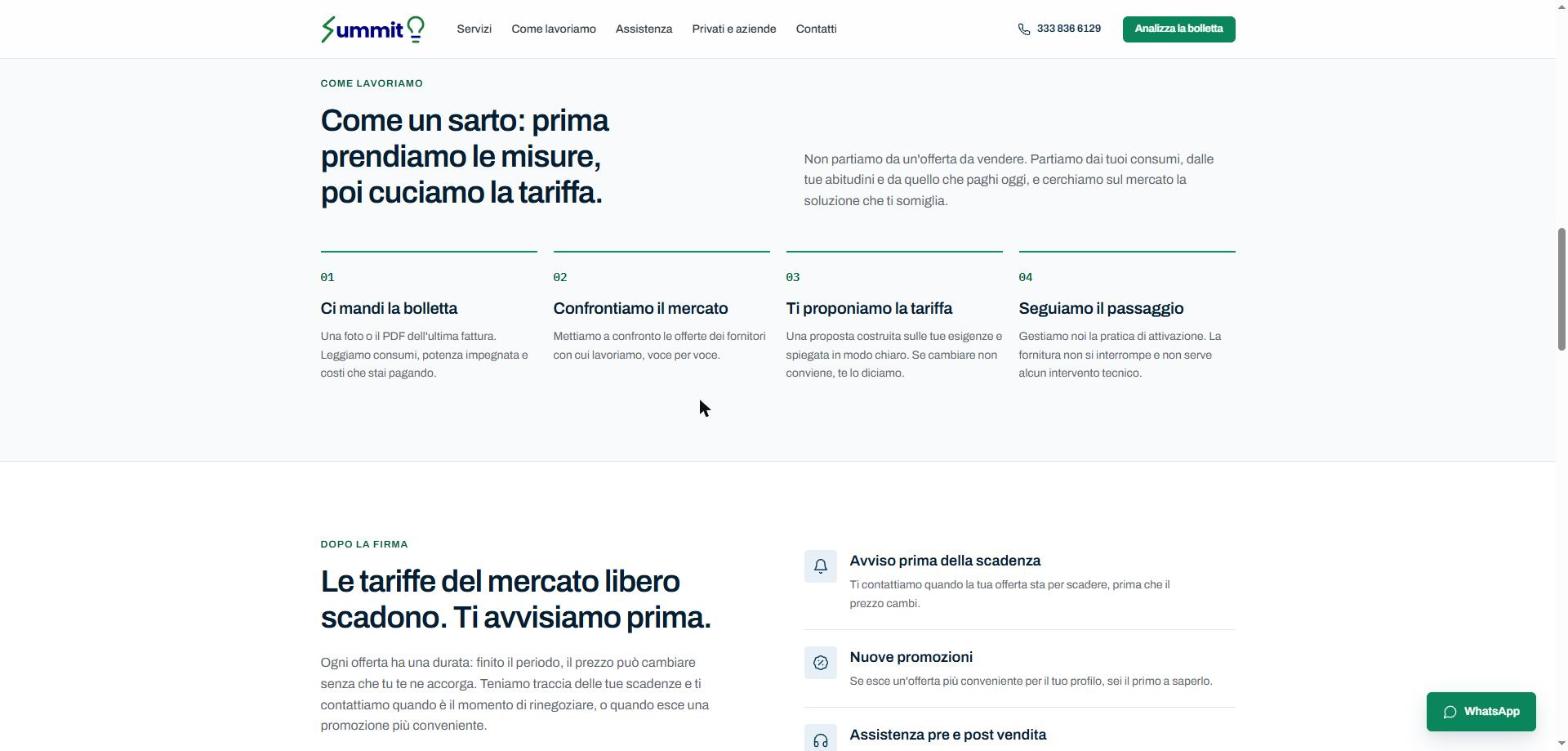Click the headset icon beside Assistenza pre e post vendita
Viewport: 1568px width, 751px height.
tap(820, 739)
